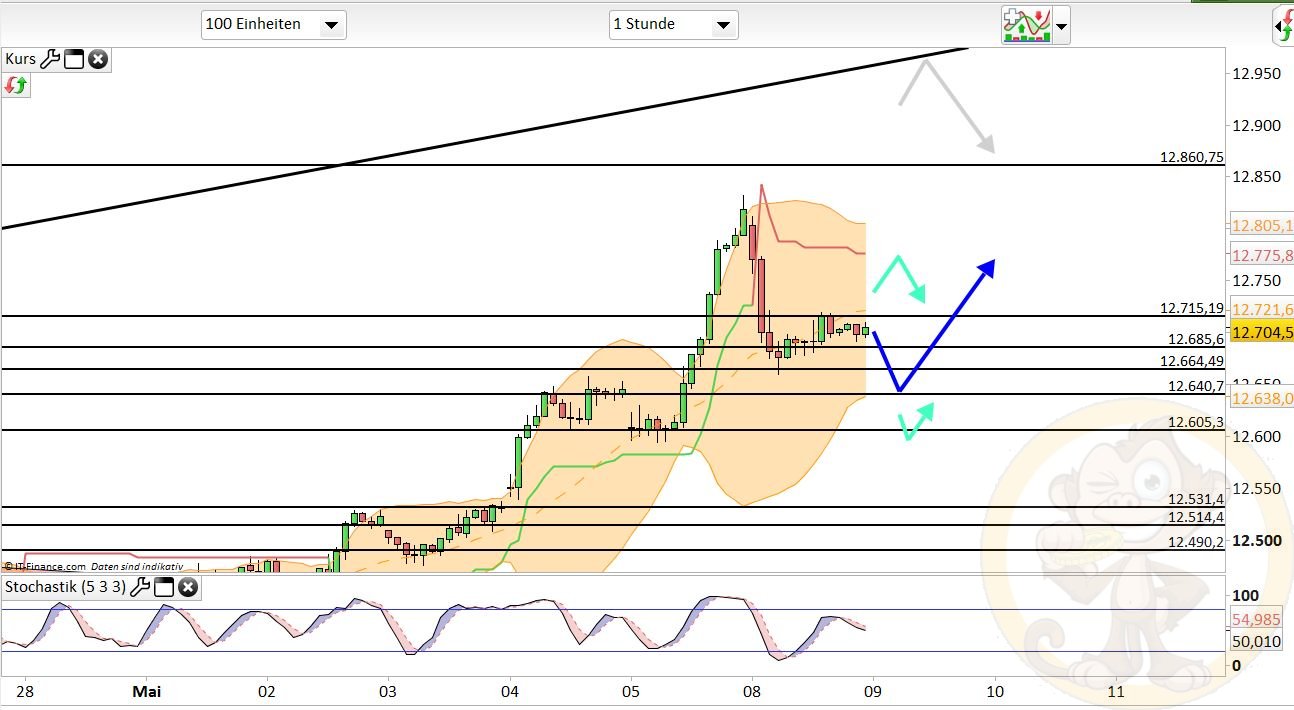Select the Stochastik (5 3 3) panel title

coord(64,587)
